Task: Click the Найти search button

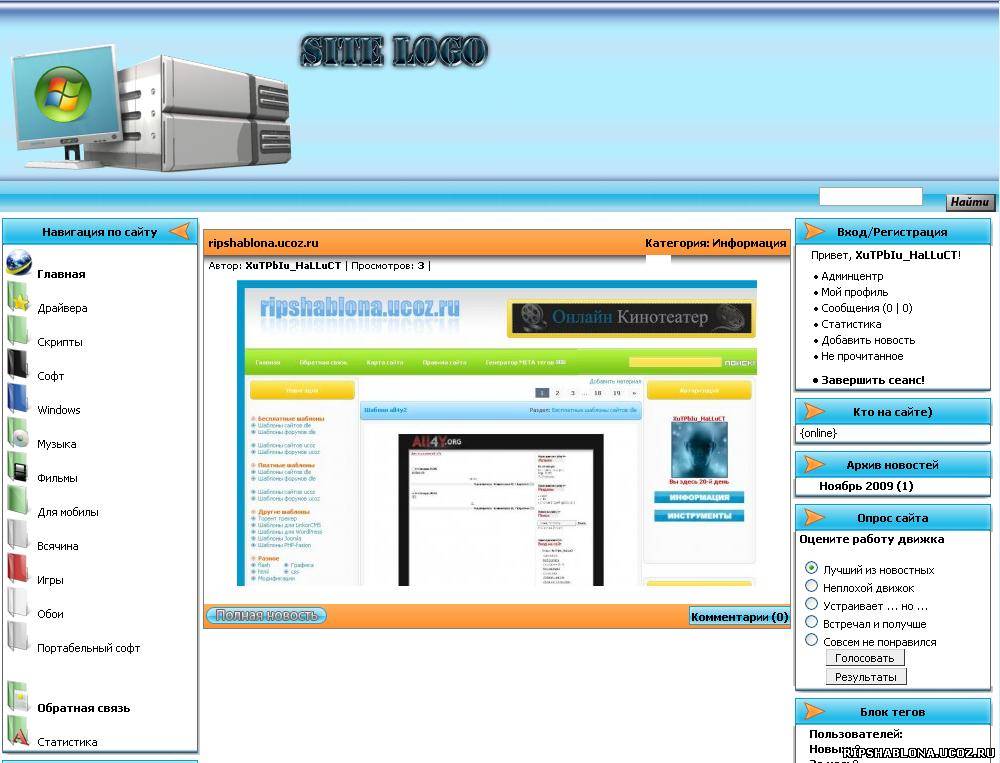Action: (969, 202)
